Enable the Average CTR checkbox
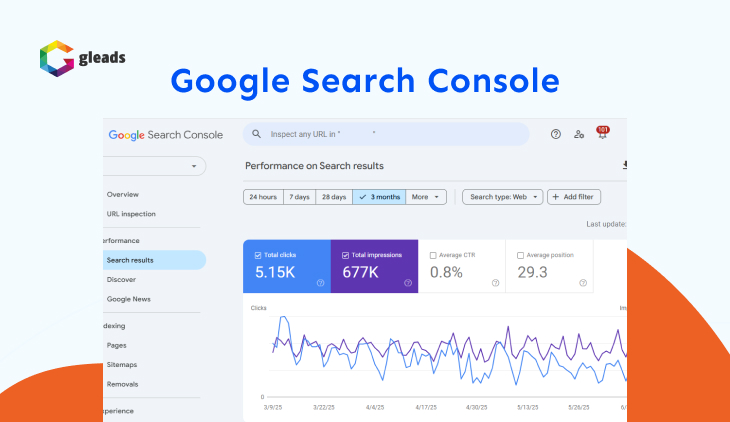 coord(433,255)
